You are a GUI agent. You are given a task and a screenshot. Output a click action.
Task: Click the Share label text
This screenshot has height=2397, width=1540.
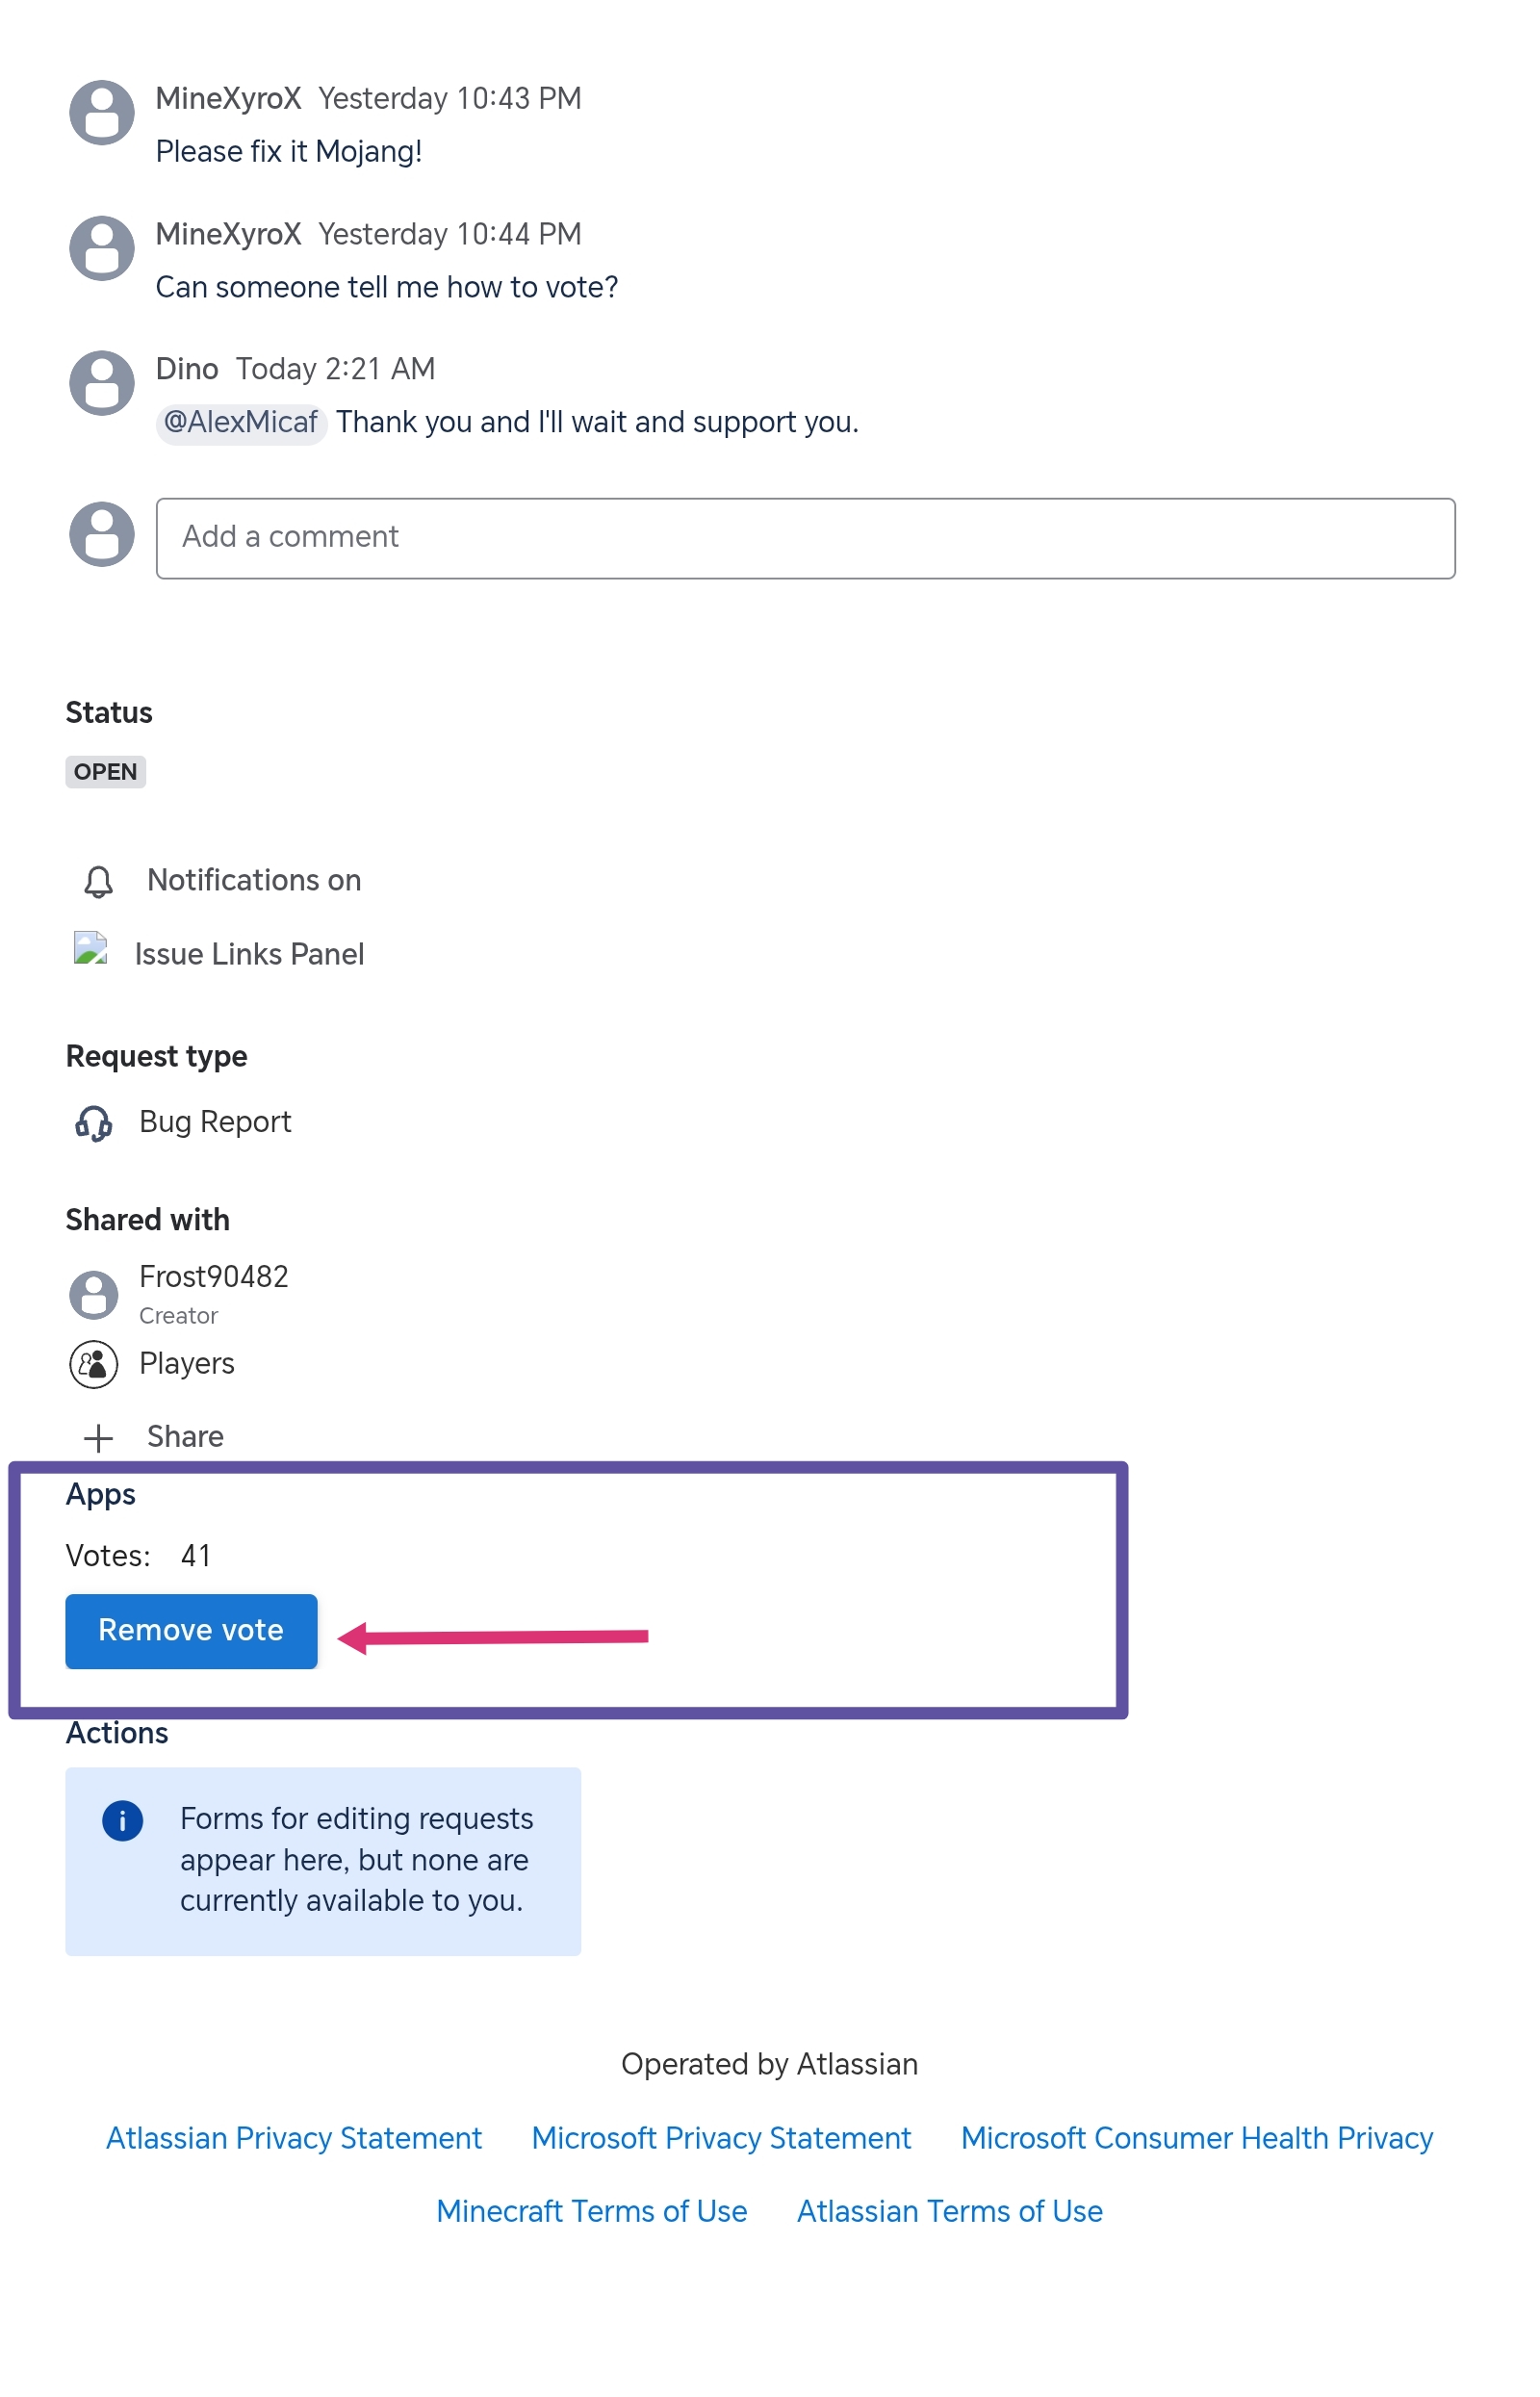coord(185,1437)
